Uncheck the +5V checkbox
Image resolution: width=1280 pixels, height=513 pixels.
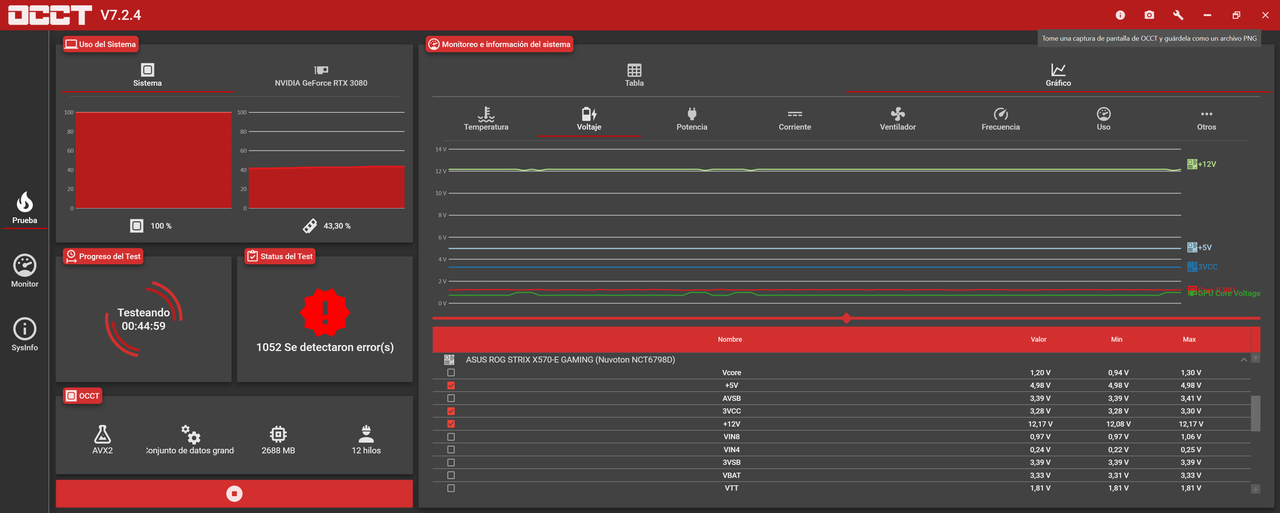(x=450, y=385)
